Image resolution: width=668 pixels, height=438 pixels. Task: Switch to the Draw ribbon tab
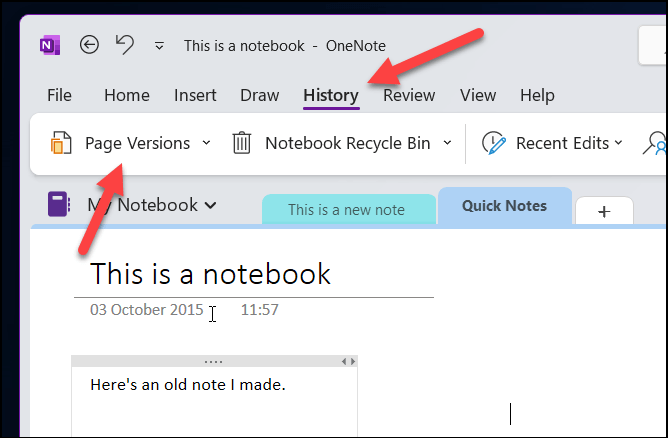point(259,95)
